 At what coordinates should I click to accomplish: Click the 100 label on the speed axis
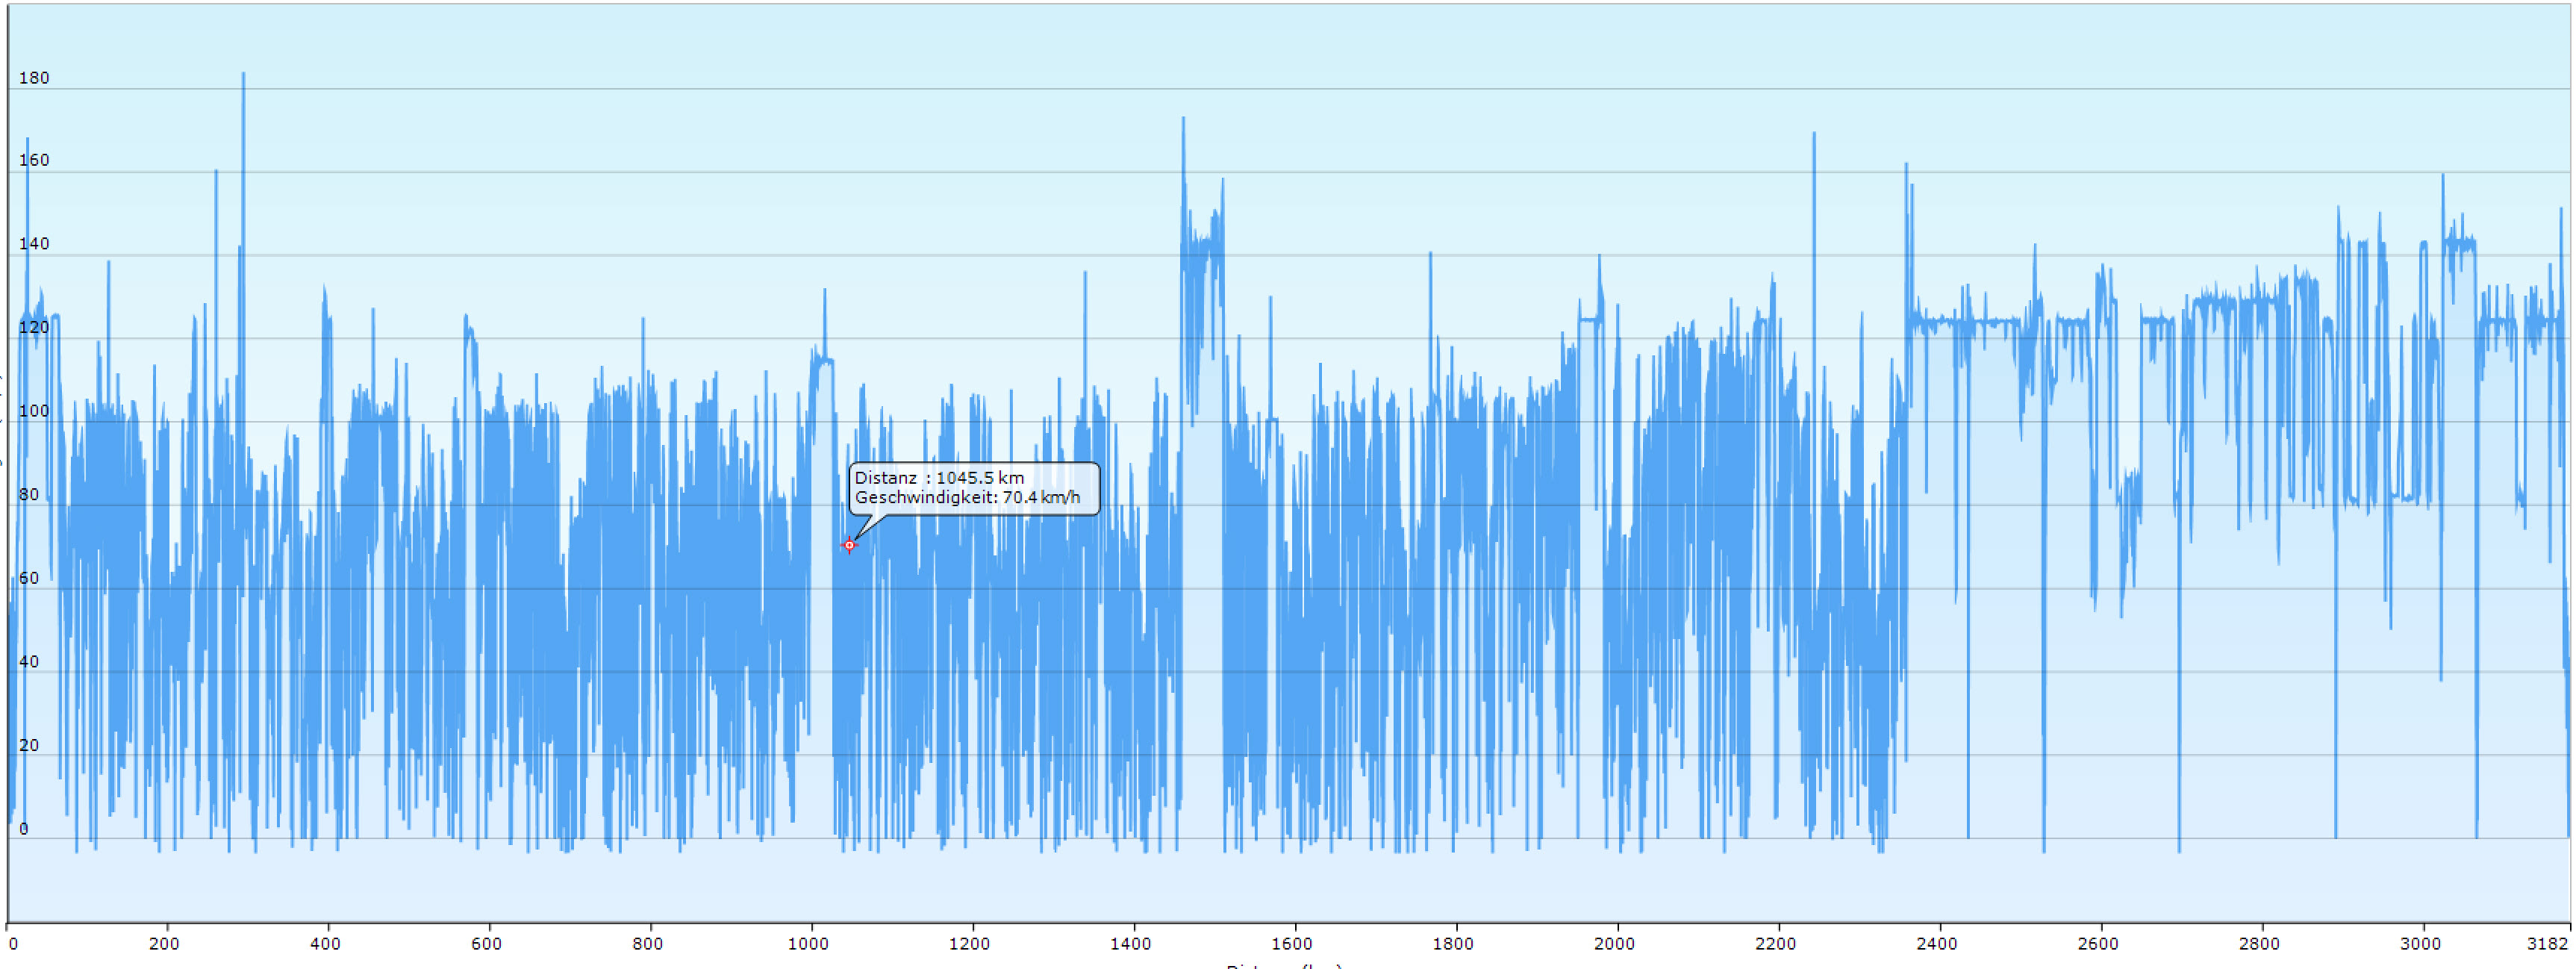[34, 411]
